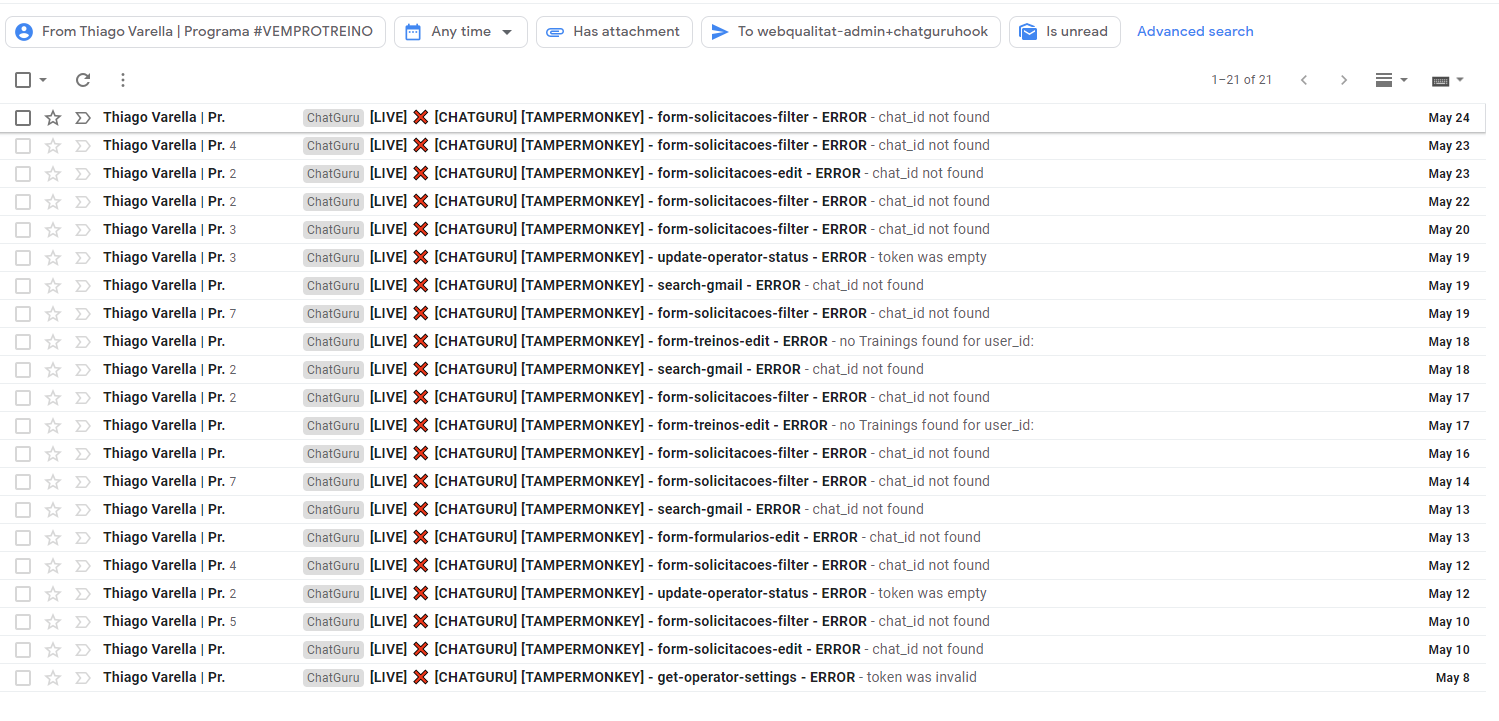Open the May 10 form-solicitacoes-edit email subject

[615, 650]
